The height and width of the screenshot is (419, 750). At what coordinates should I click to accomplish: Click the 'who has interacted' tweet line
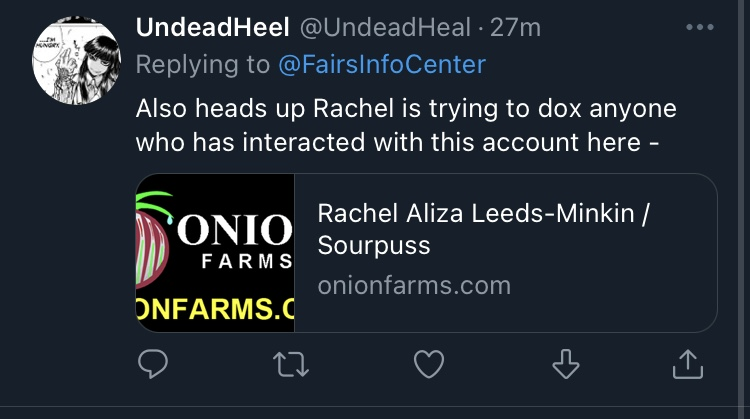pyautogui.click(x=397, y=142)
